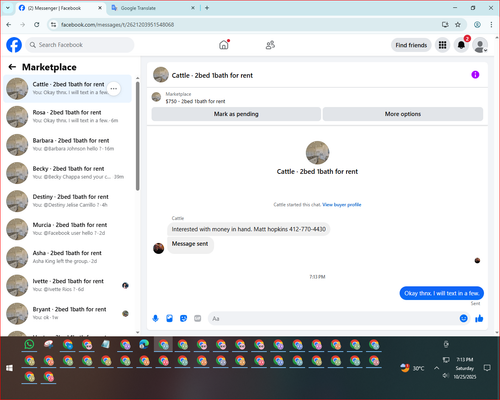Send a thumbs-up like
Viewport: 500px width, 400px height.
click(479, 318)
